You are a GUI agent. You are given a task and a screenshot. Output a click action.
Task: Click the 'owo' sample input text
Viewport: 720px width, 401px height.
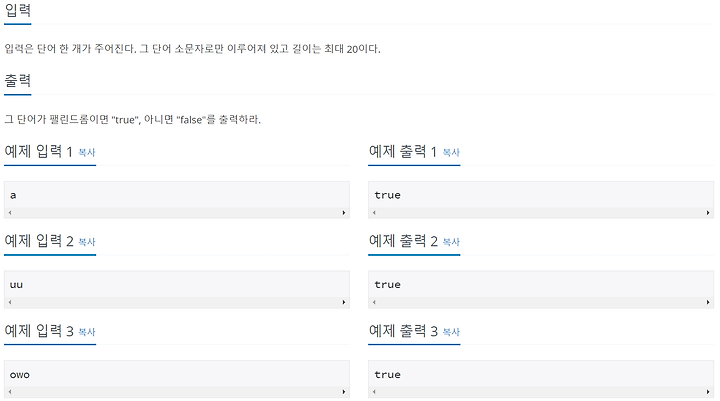click(20, 375)
